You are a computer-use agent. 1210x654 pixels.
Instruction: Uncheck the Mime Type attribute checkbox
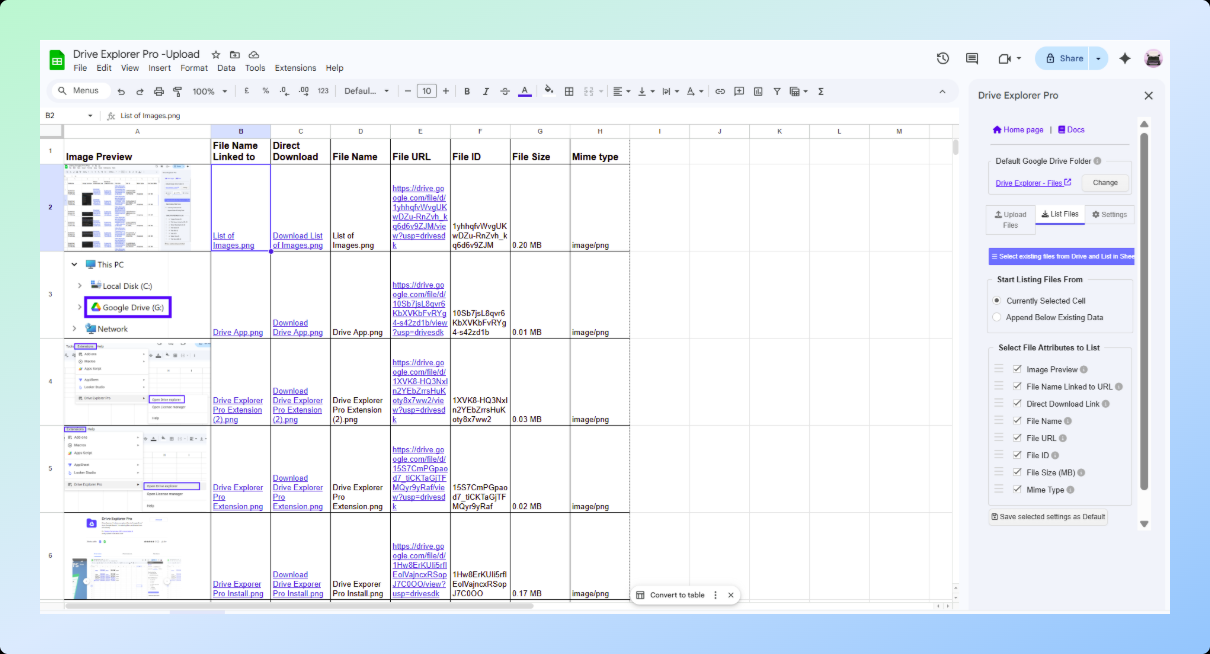[x=1017, y=490]
